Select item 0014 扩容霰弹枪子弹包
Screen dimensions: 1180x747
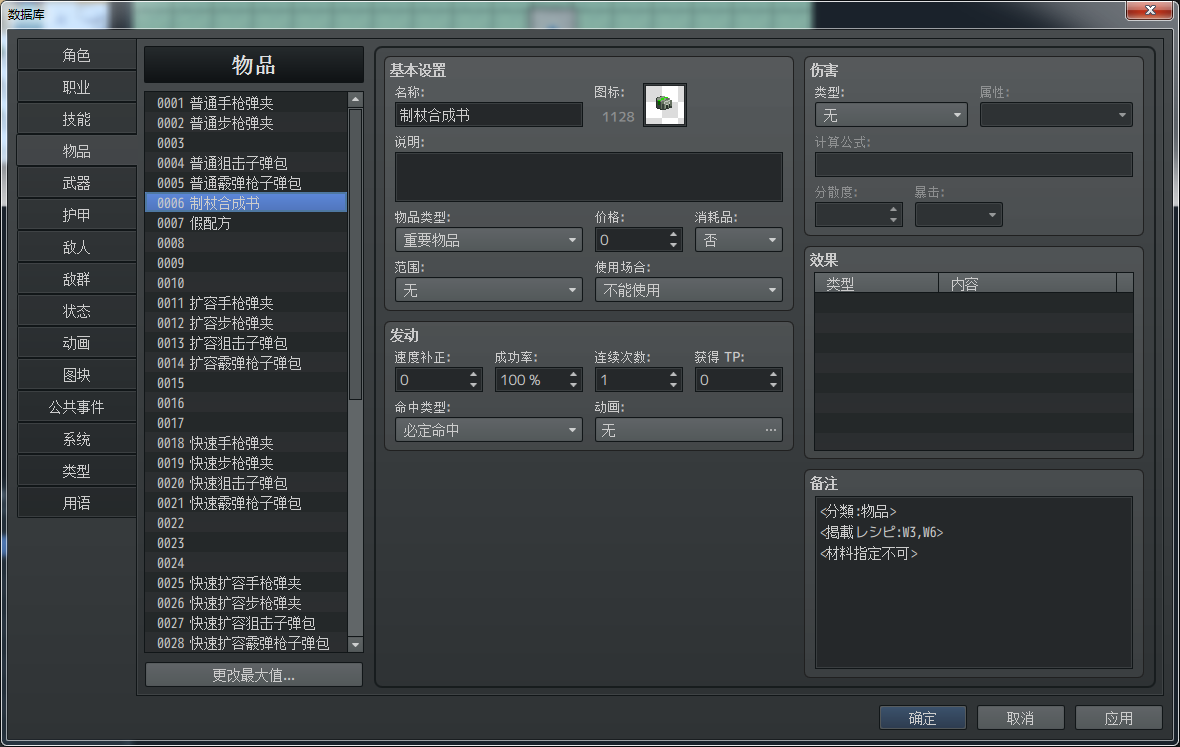pyautogui.click(x=246, y=363)
